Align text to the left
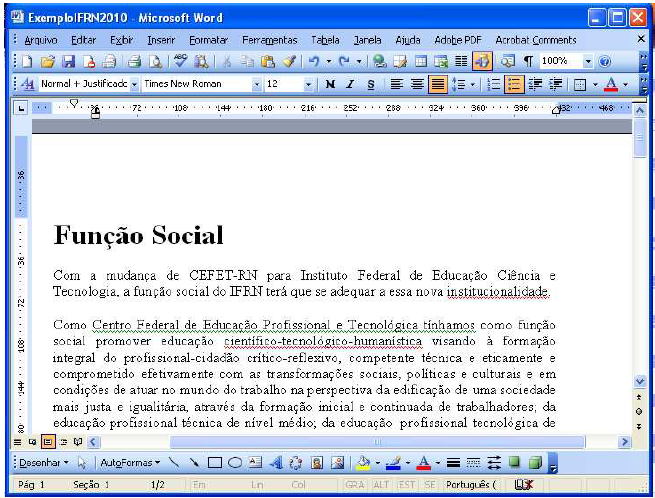 396,84
